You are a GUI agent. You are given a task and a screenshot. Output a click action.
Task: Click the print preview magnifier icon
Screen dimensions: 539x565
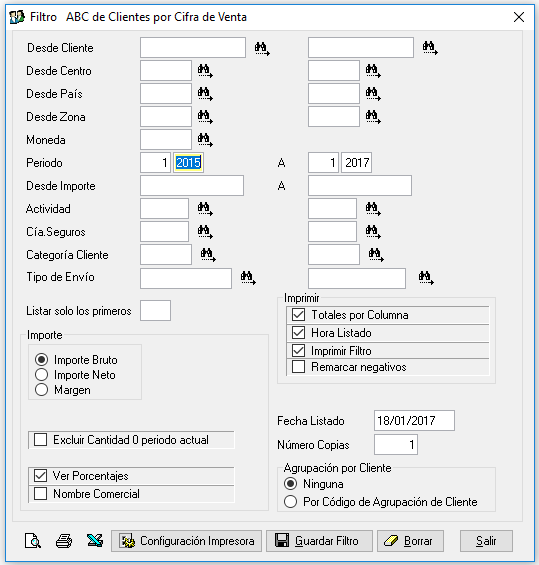pyautogui.click(x=32, y=541)
